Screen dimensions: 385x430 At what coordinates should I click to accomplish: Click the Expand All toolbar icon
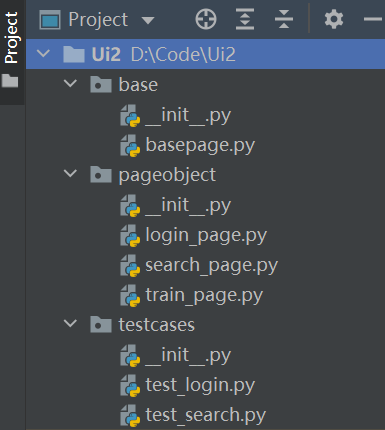(245, 19)
